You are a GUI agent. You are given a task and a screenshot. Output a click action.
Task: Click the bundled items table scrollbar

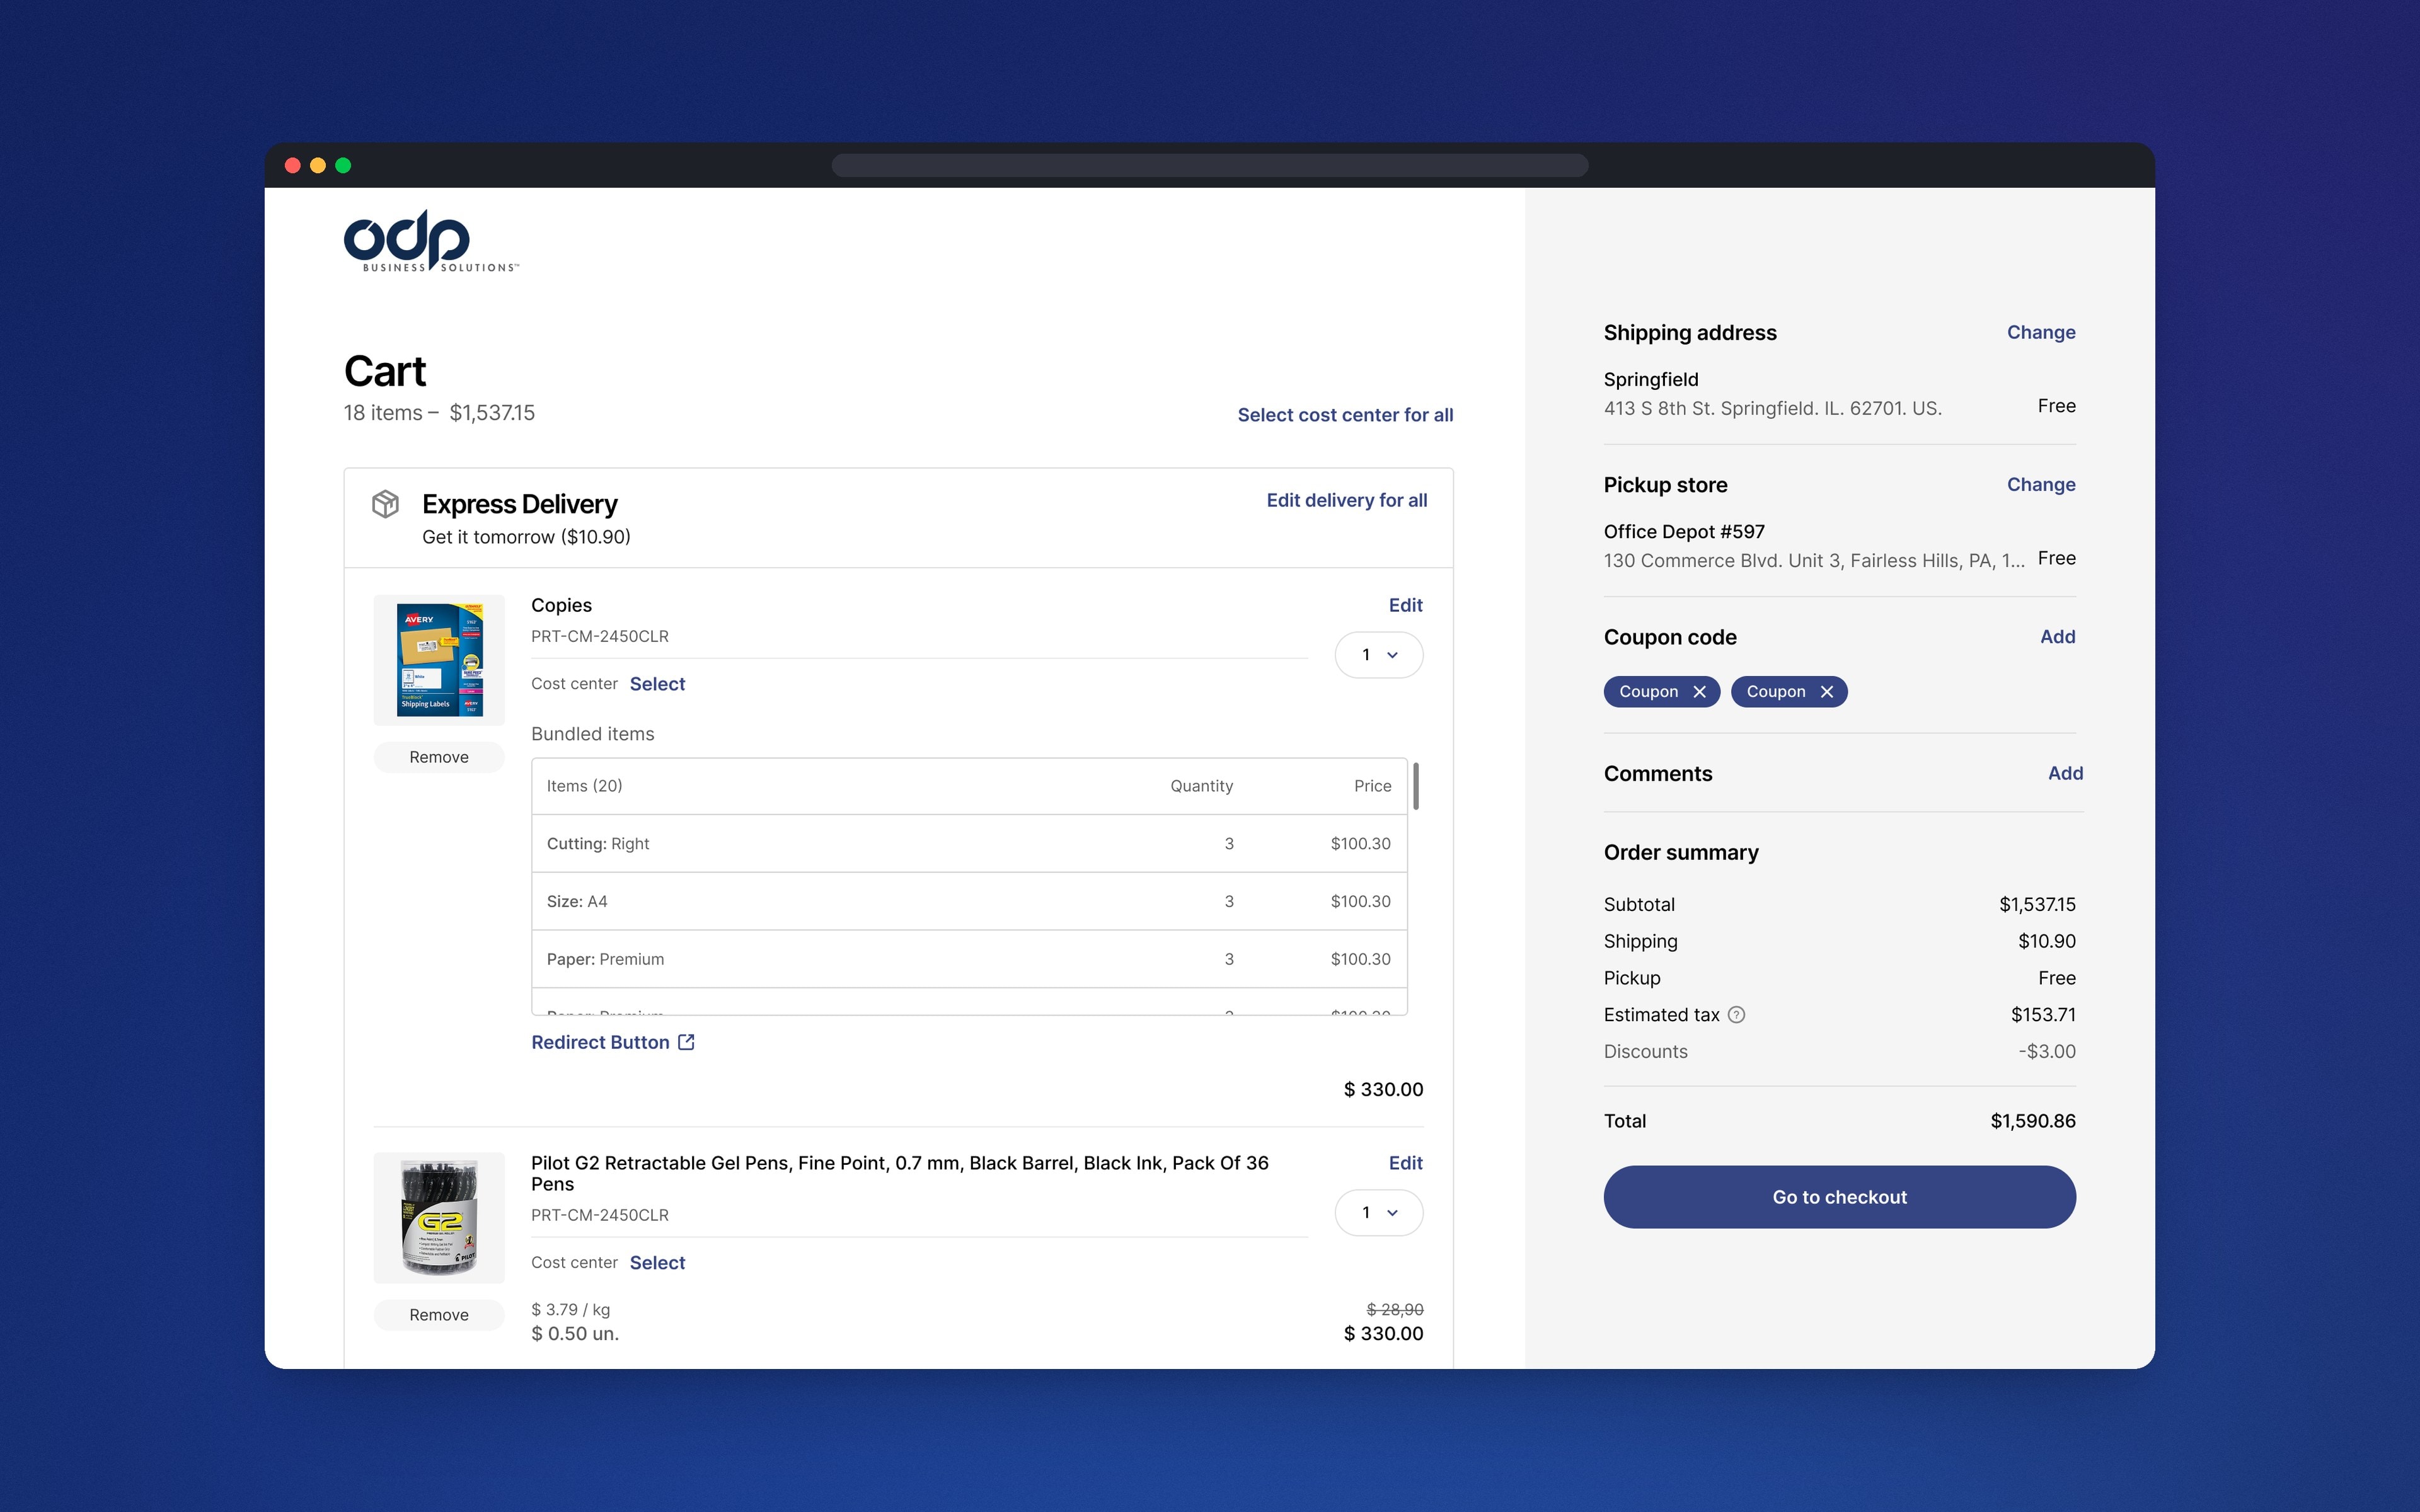(1416, 786)
